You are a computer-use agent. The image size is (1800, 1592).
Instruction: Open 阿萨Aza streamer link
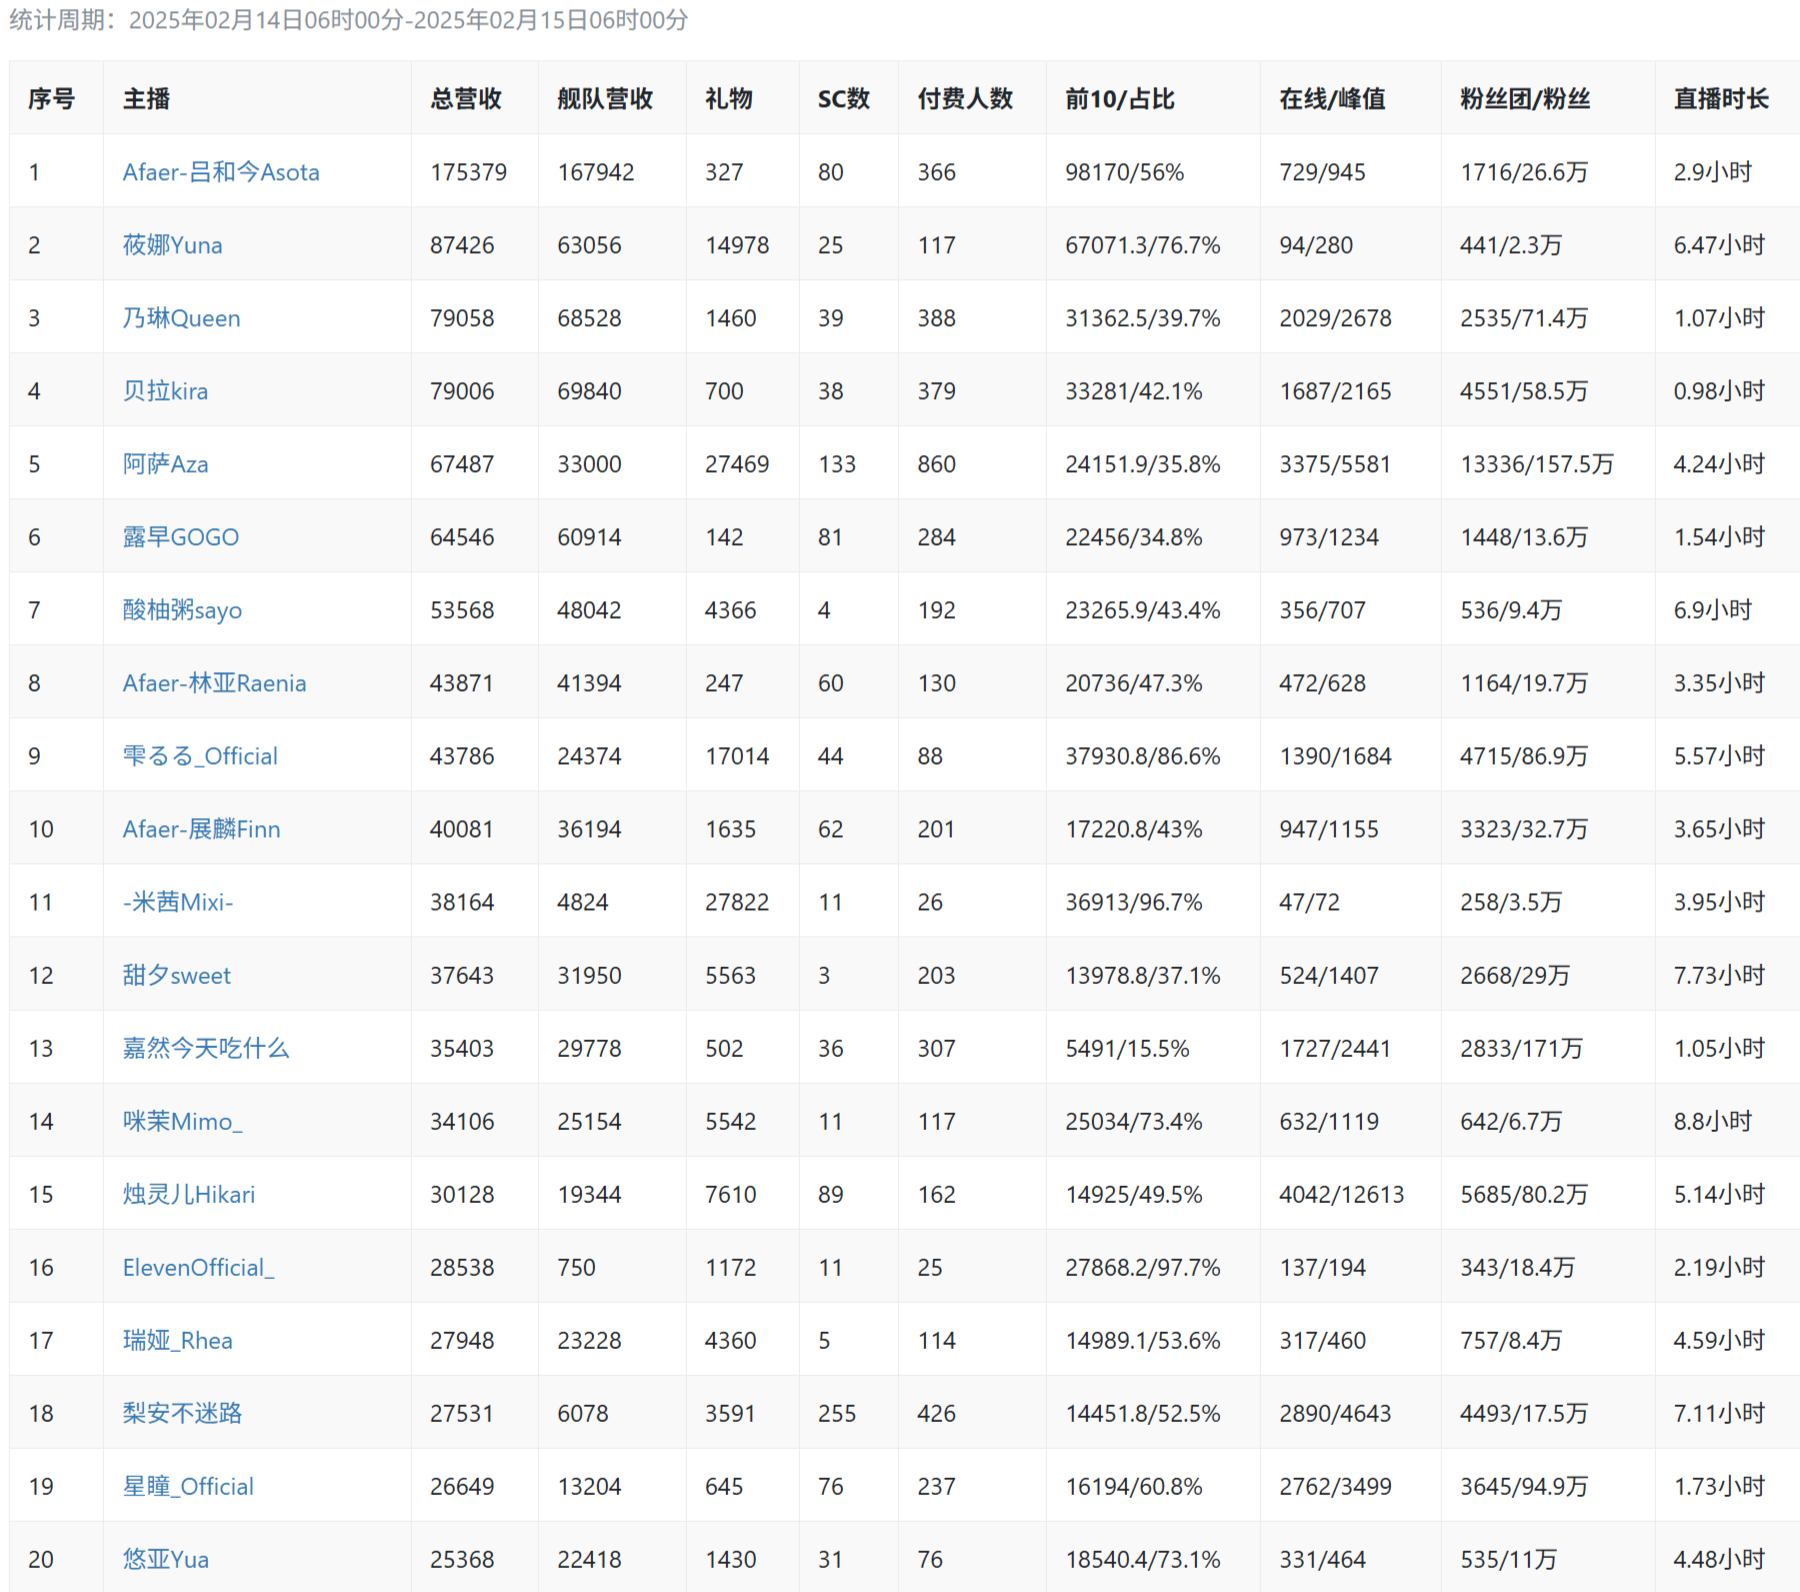(x=165, y=464)
